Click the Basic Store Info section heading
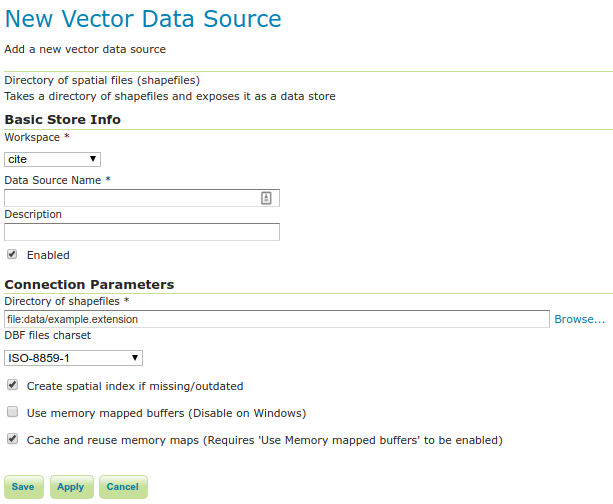The image size is (613, 504). (x=62, y=119)
